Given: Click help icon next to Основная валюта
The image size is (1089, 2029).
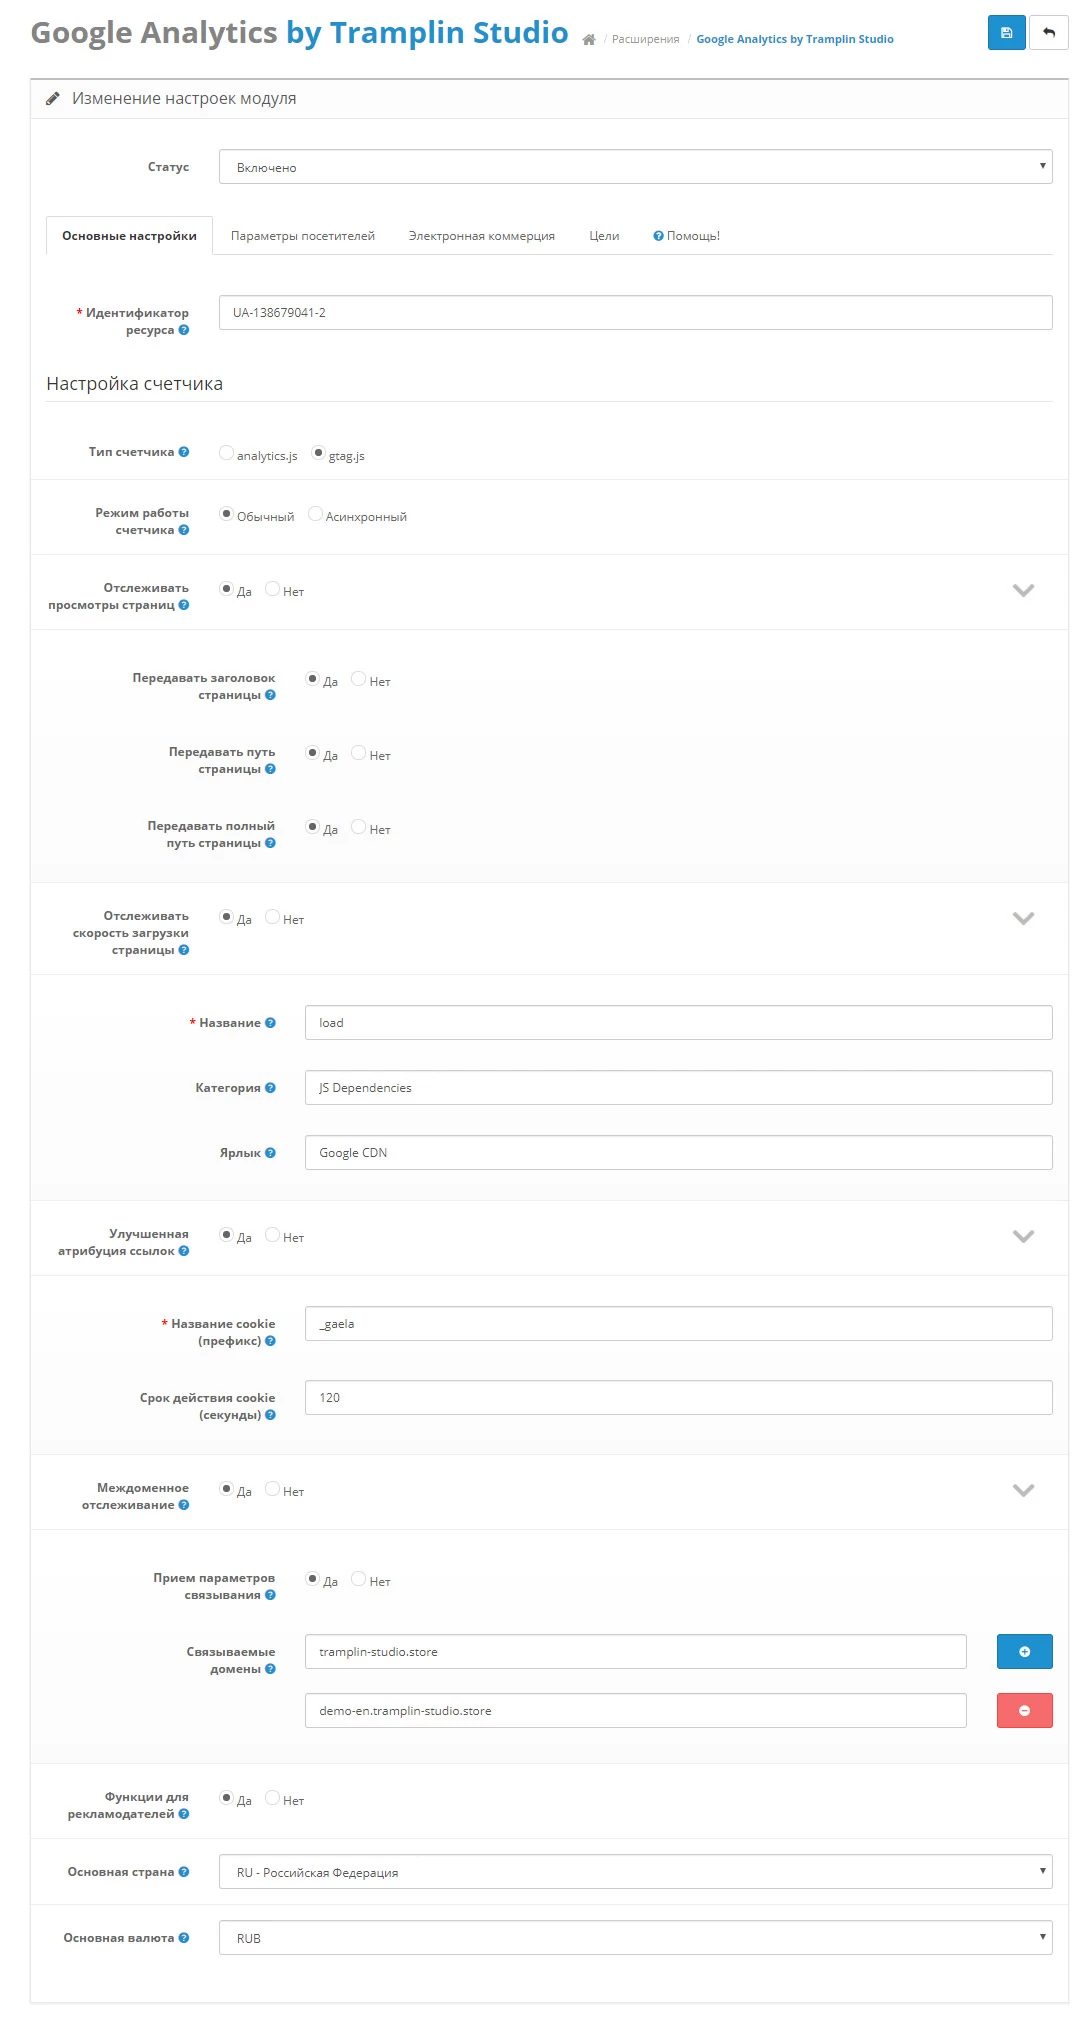Looking at the screenshot, I should tap(184, 1938).
